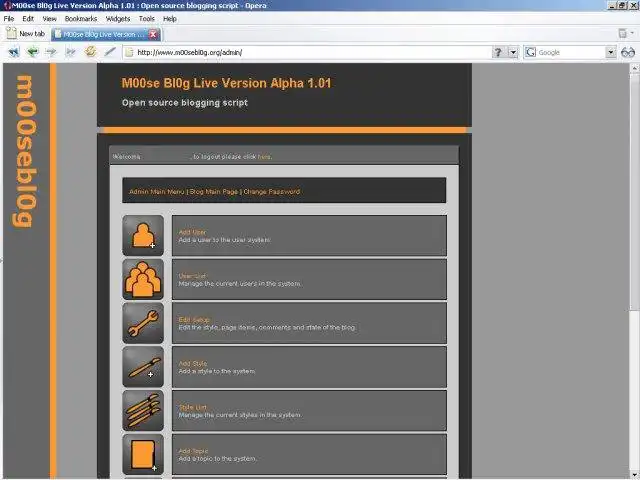
Task: Open the Admin Main Menu link
Action: (157, 191)
